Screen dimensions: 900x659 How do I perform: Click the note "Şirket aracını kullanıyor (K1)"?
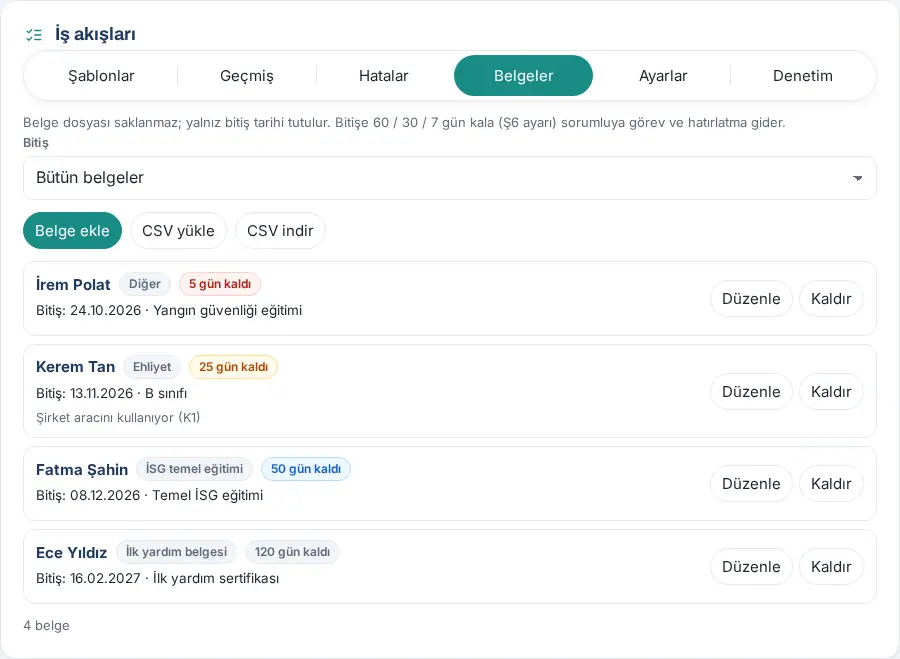[x=118, y=418]
